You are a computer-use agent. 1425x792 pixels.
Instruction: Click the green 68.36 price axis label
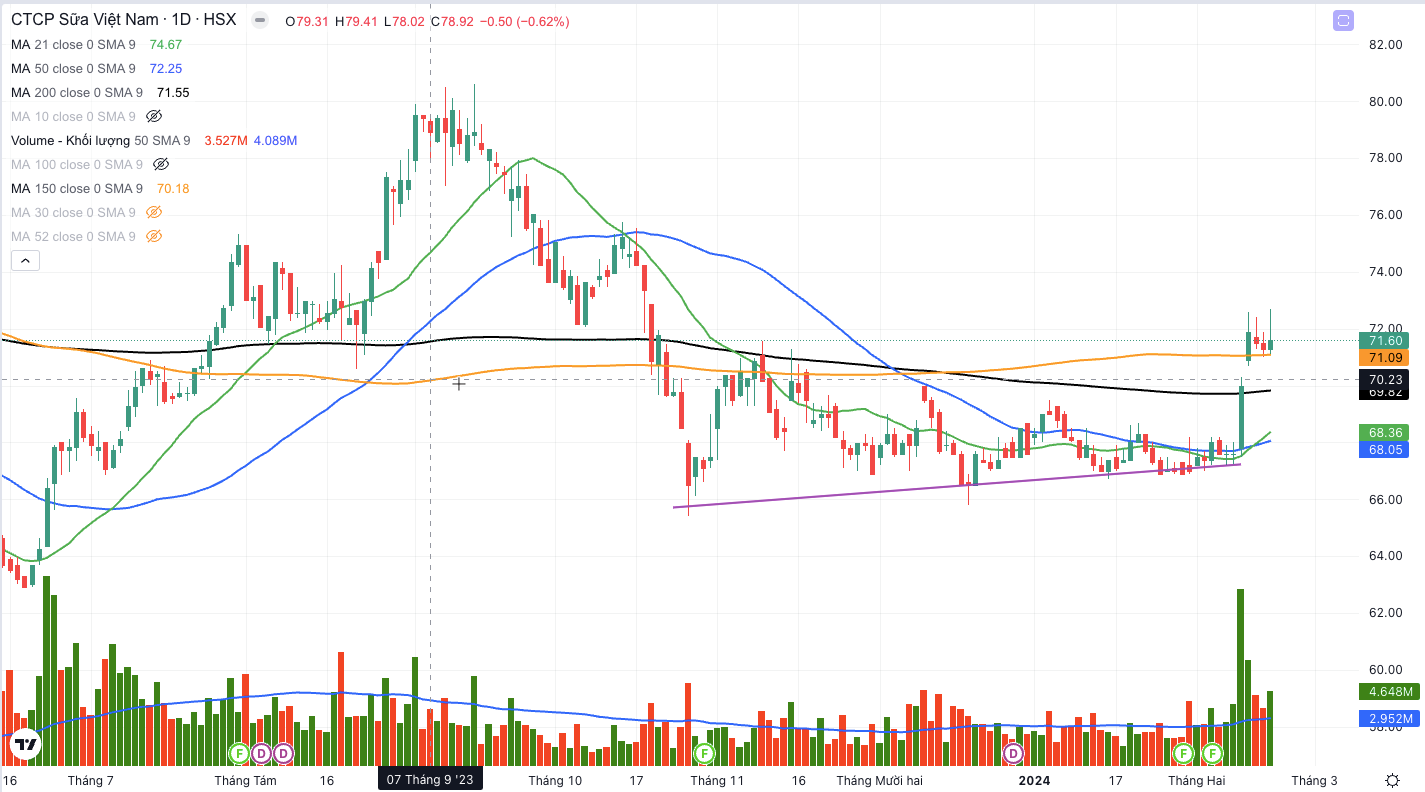[1385, 432]
